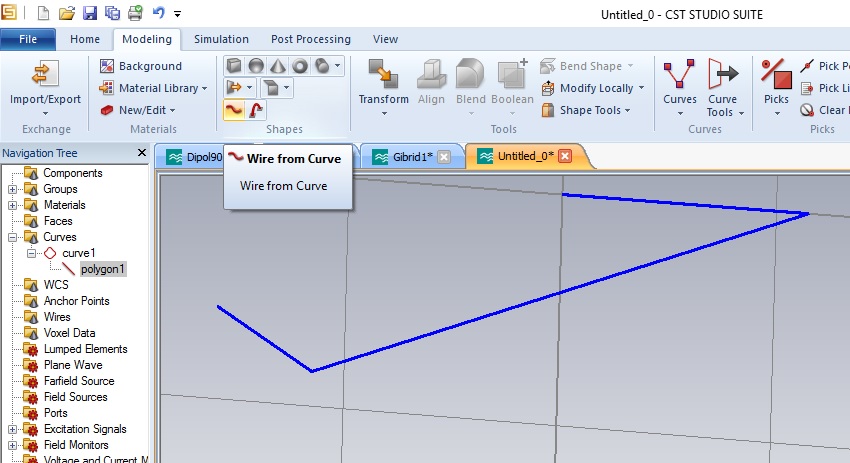Open the Transform tool
The height and width of the screenshot is (463, 850).
pyautogui.click(x=384, y=87)
